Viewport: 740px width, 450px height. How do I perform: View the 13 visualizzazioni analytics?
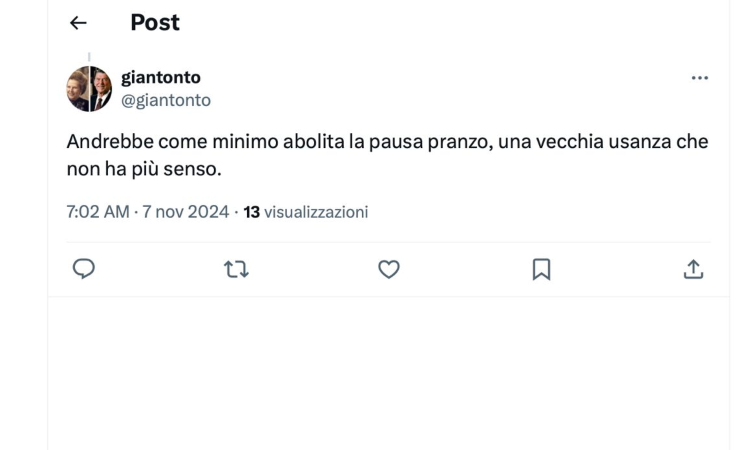click(305, 212)
